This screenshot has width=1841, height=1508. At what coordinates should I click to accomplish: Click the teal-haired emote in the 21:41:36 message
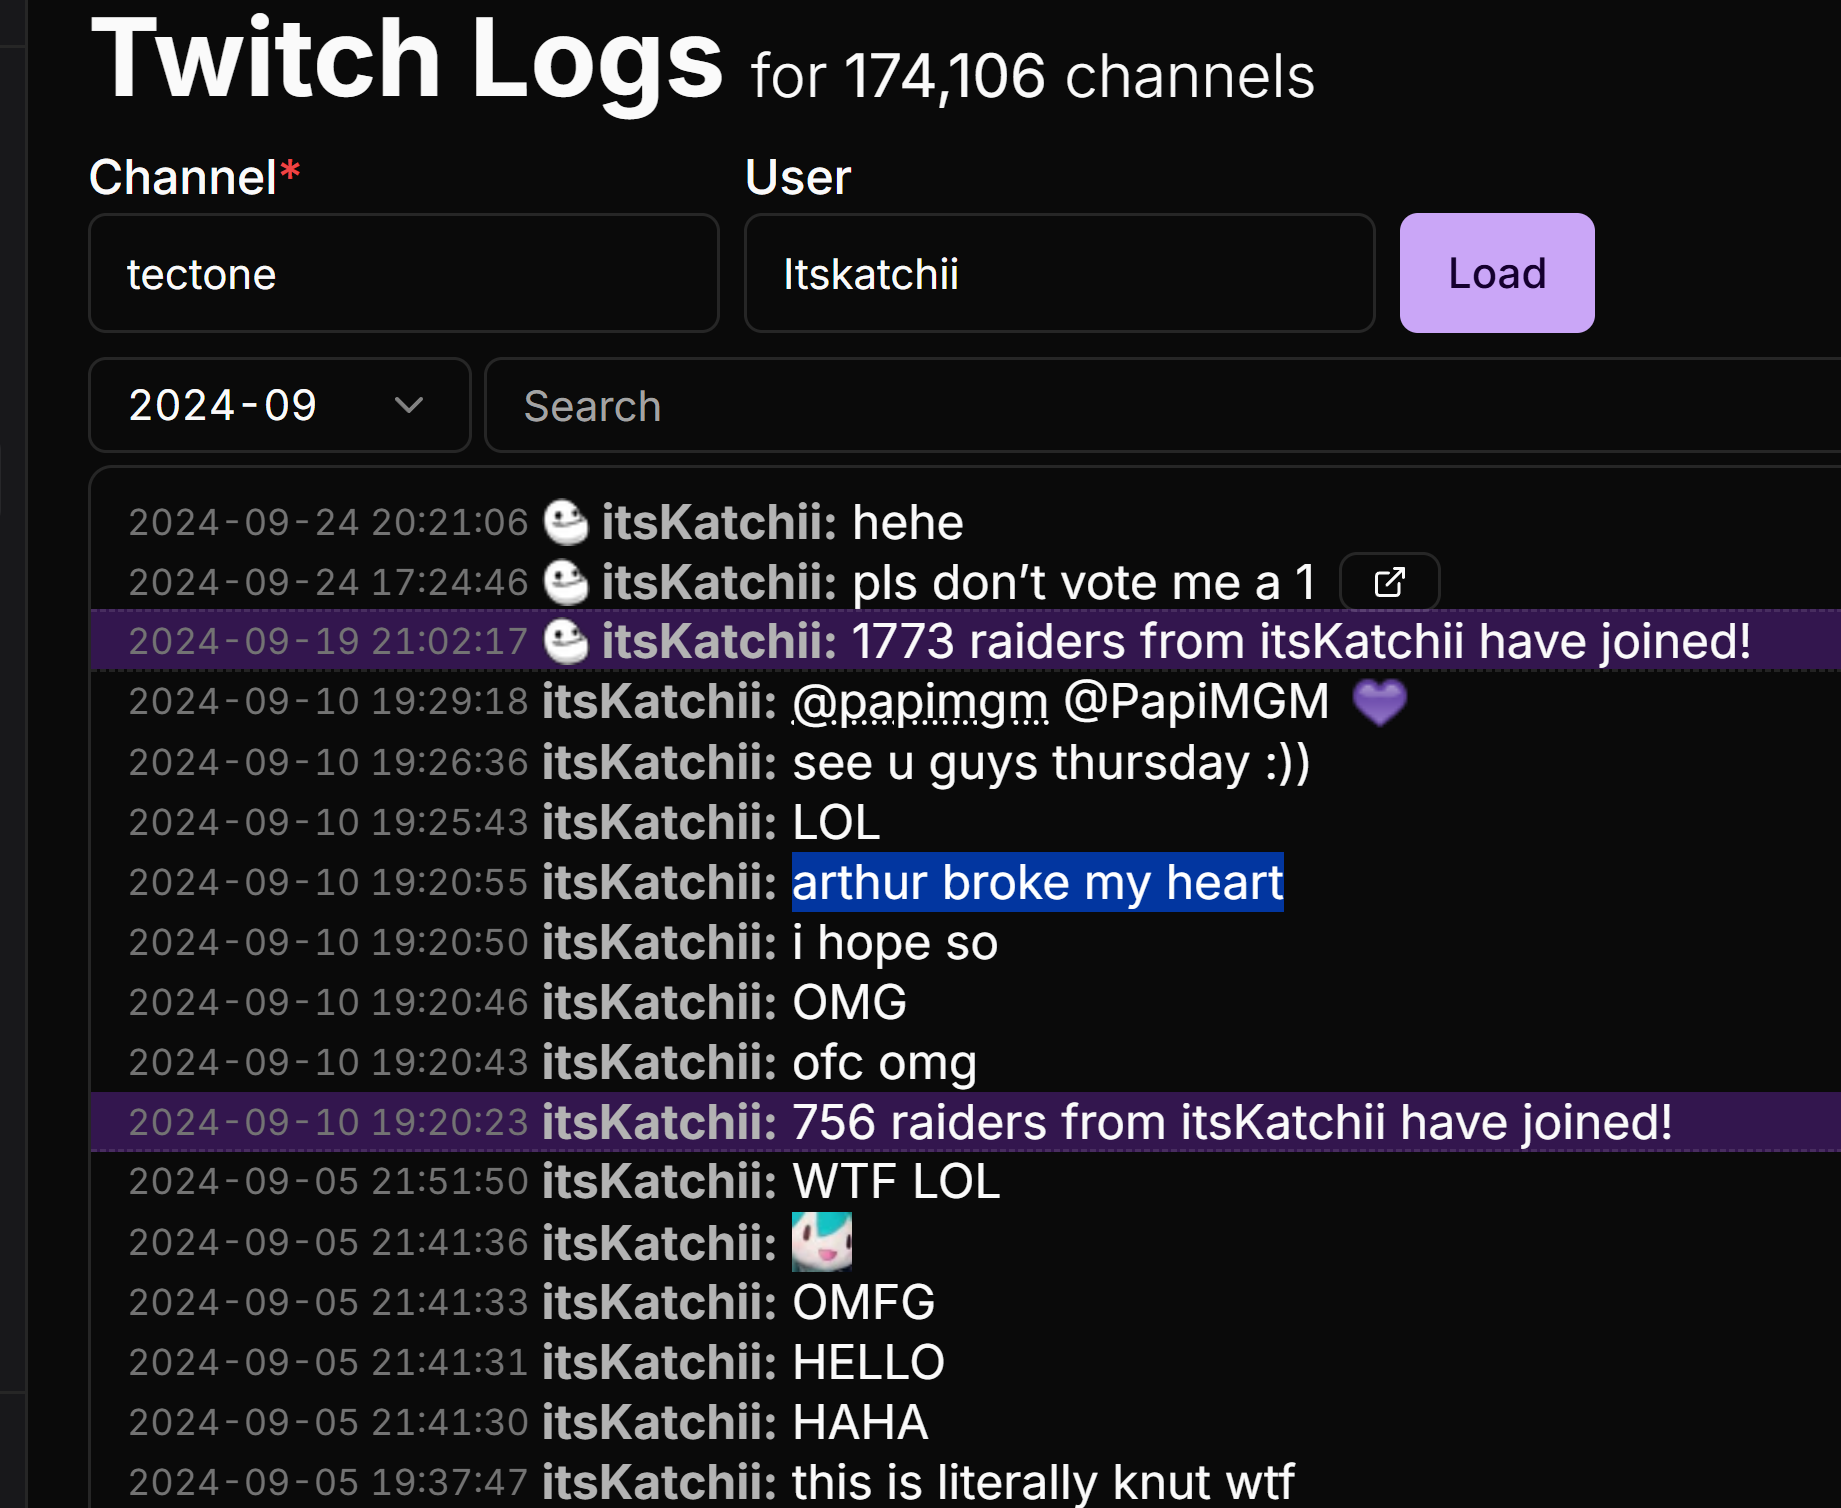pos(822,1242)
